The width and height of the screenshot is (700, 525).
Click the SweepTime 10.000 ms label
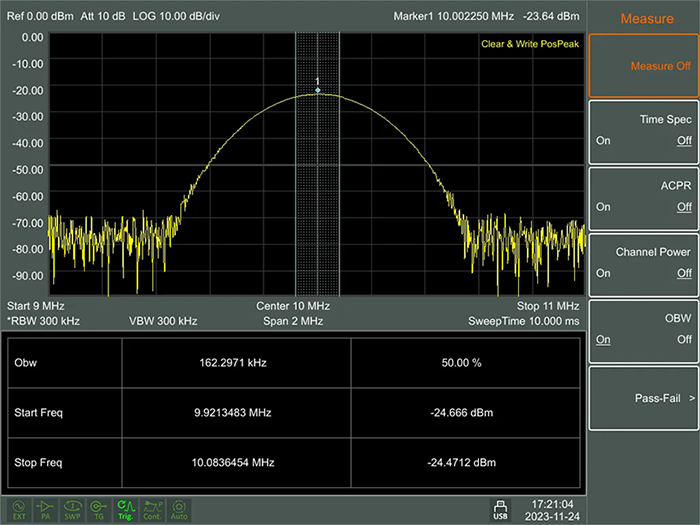click(x=524, y=321)
